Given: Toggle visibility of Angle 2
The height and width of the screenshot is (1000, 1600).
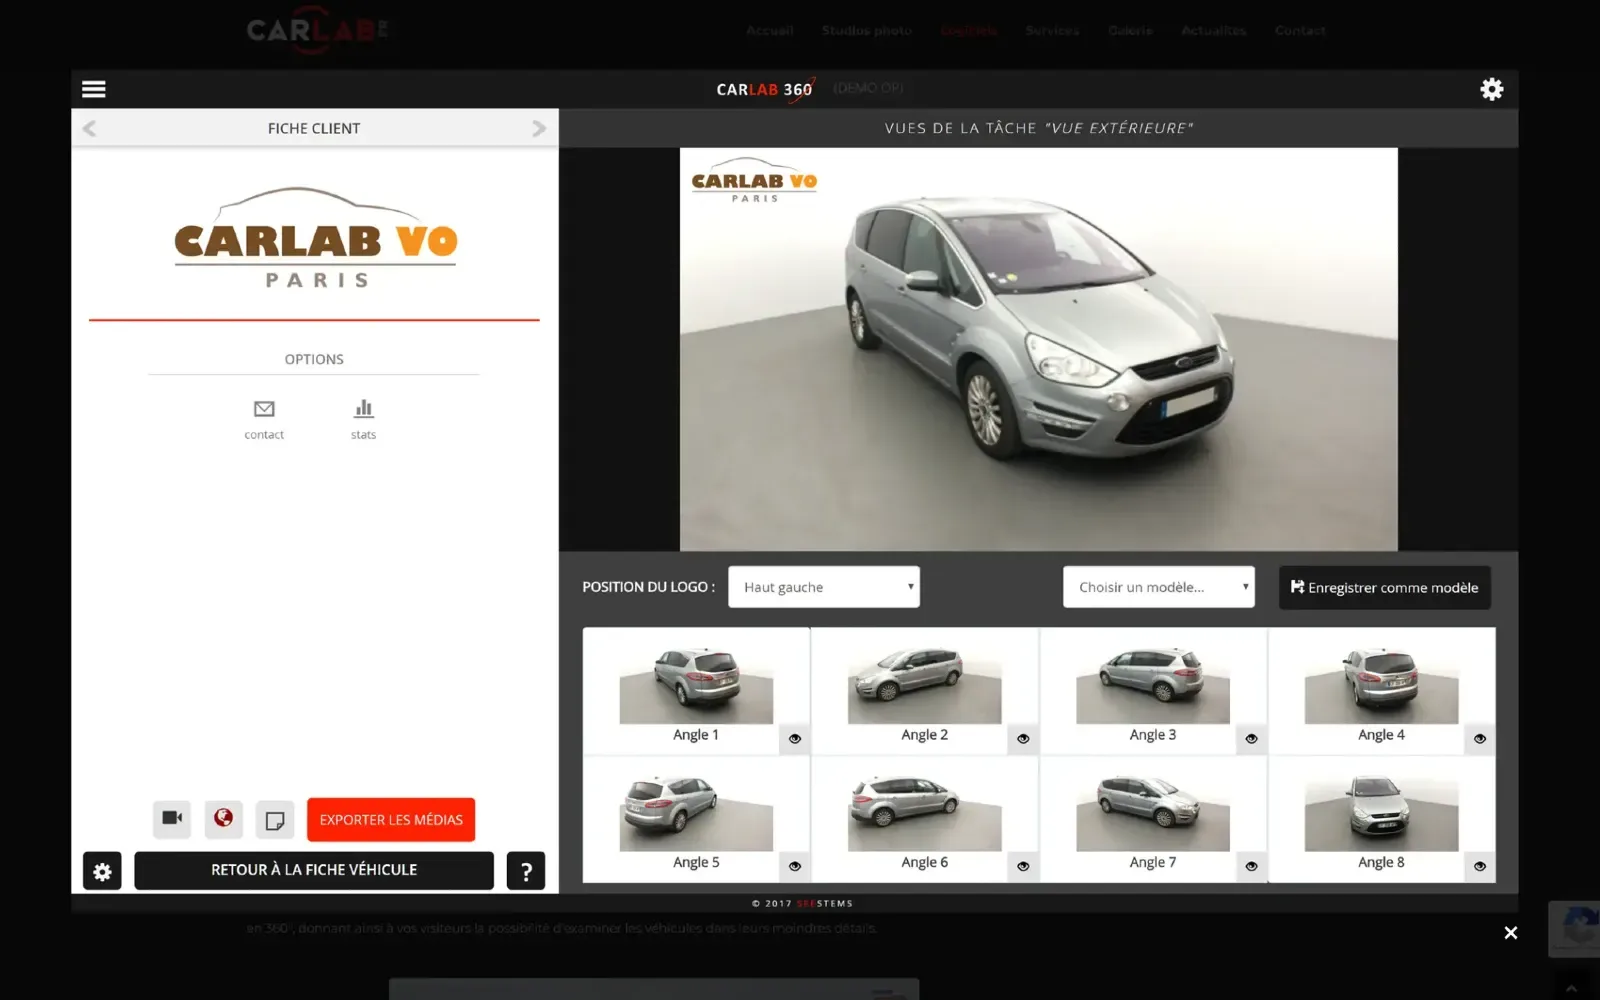Looking at the screenshot, I should pyautogui.click(x=1023, y=739).
